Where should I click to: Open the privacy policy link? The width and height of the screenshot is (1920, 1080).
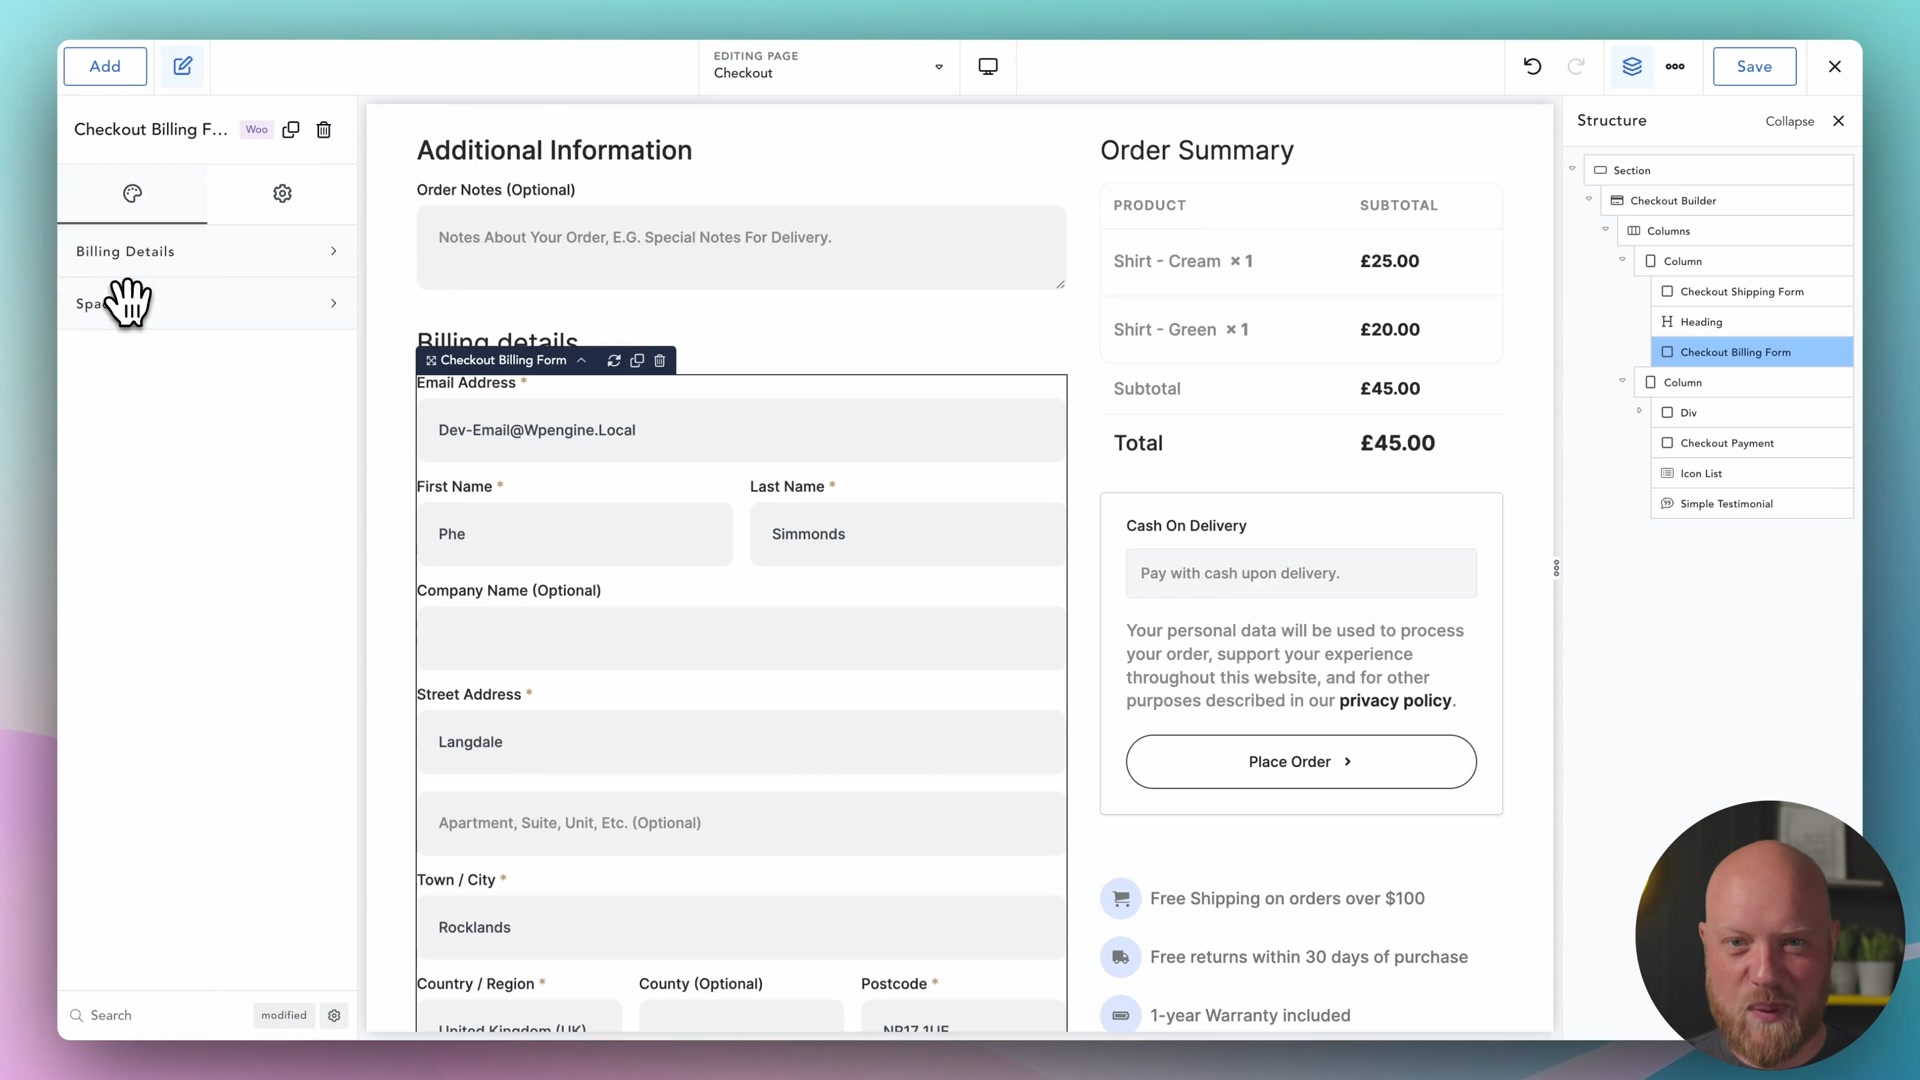(x=1395, y=701)
